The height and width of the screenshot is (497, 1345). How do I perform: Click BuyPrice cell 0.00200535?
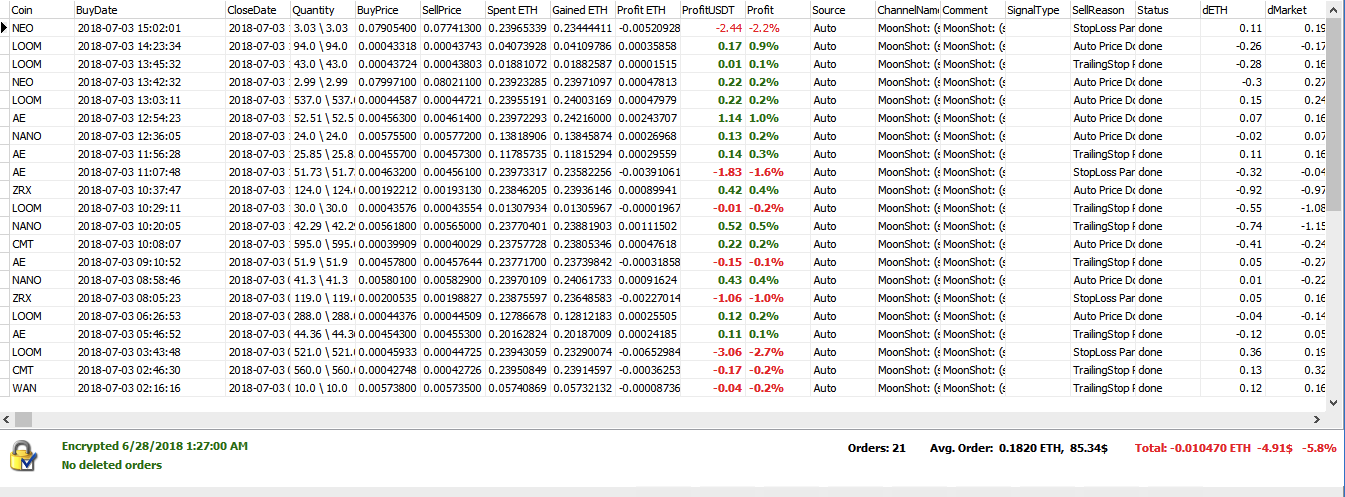pyautogui.click(x=387, y=298)
